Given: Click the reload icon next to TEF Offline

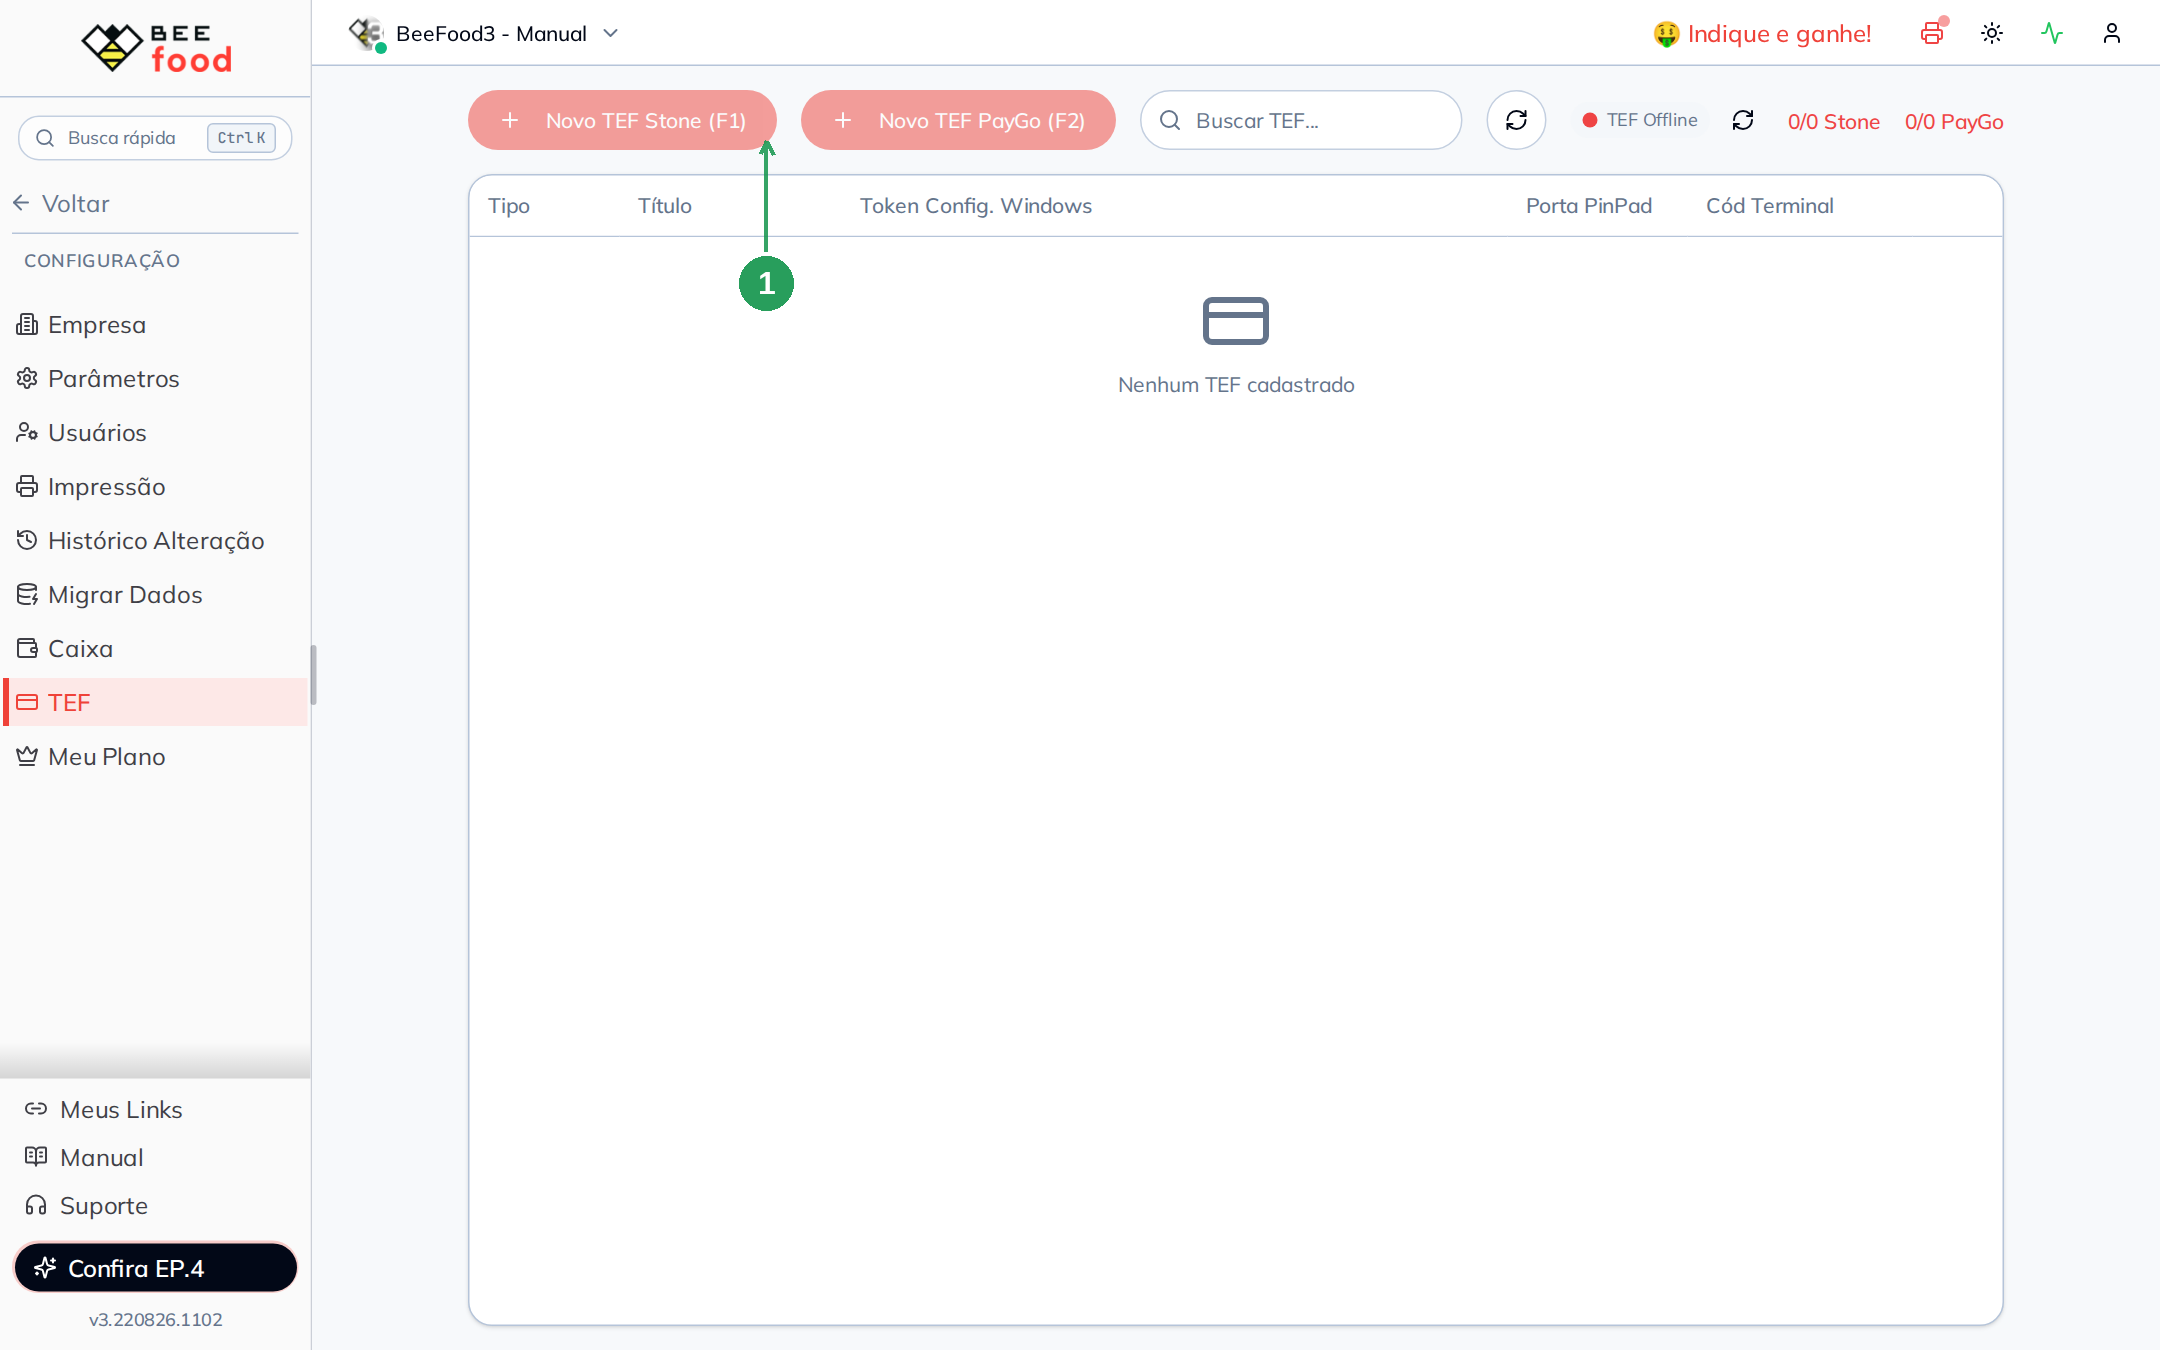Looking at the screenshot, I should (1743, 120).
